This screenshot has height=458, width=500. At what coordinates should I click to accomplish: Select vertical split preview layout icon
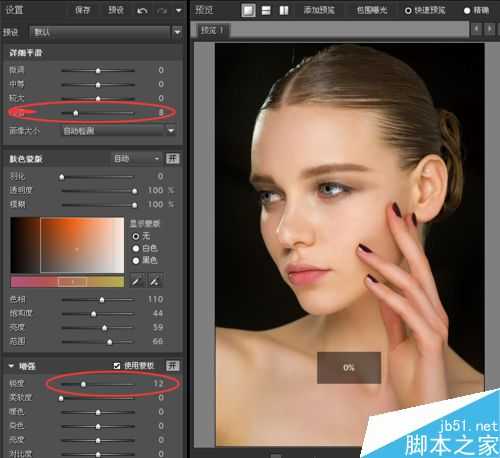(284, 10)
